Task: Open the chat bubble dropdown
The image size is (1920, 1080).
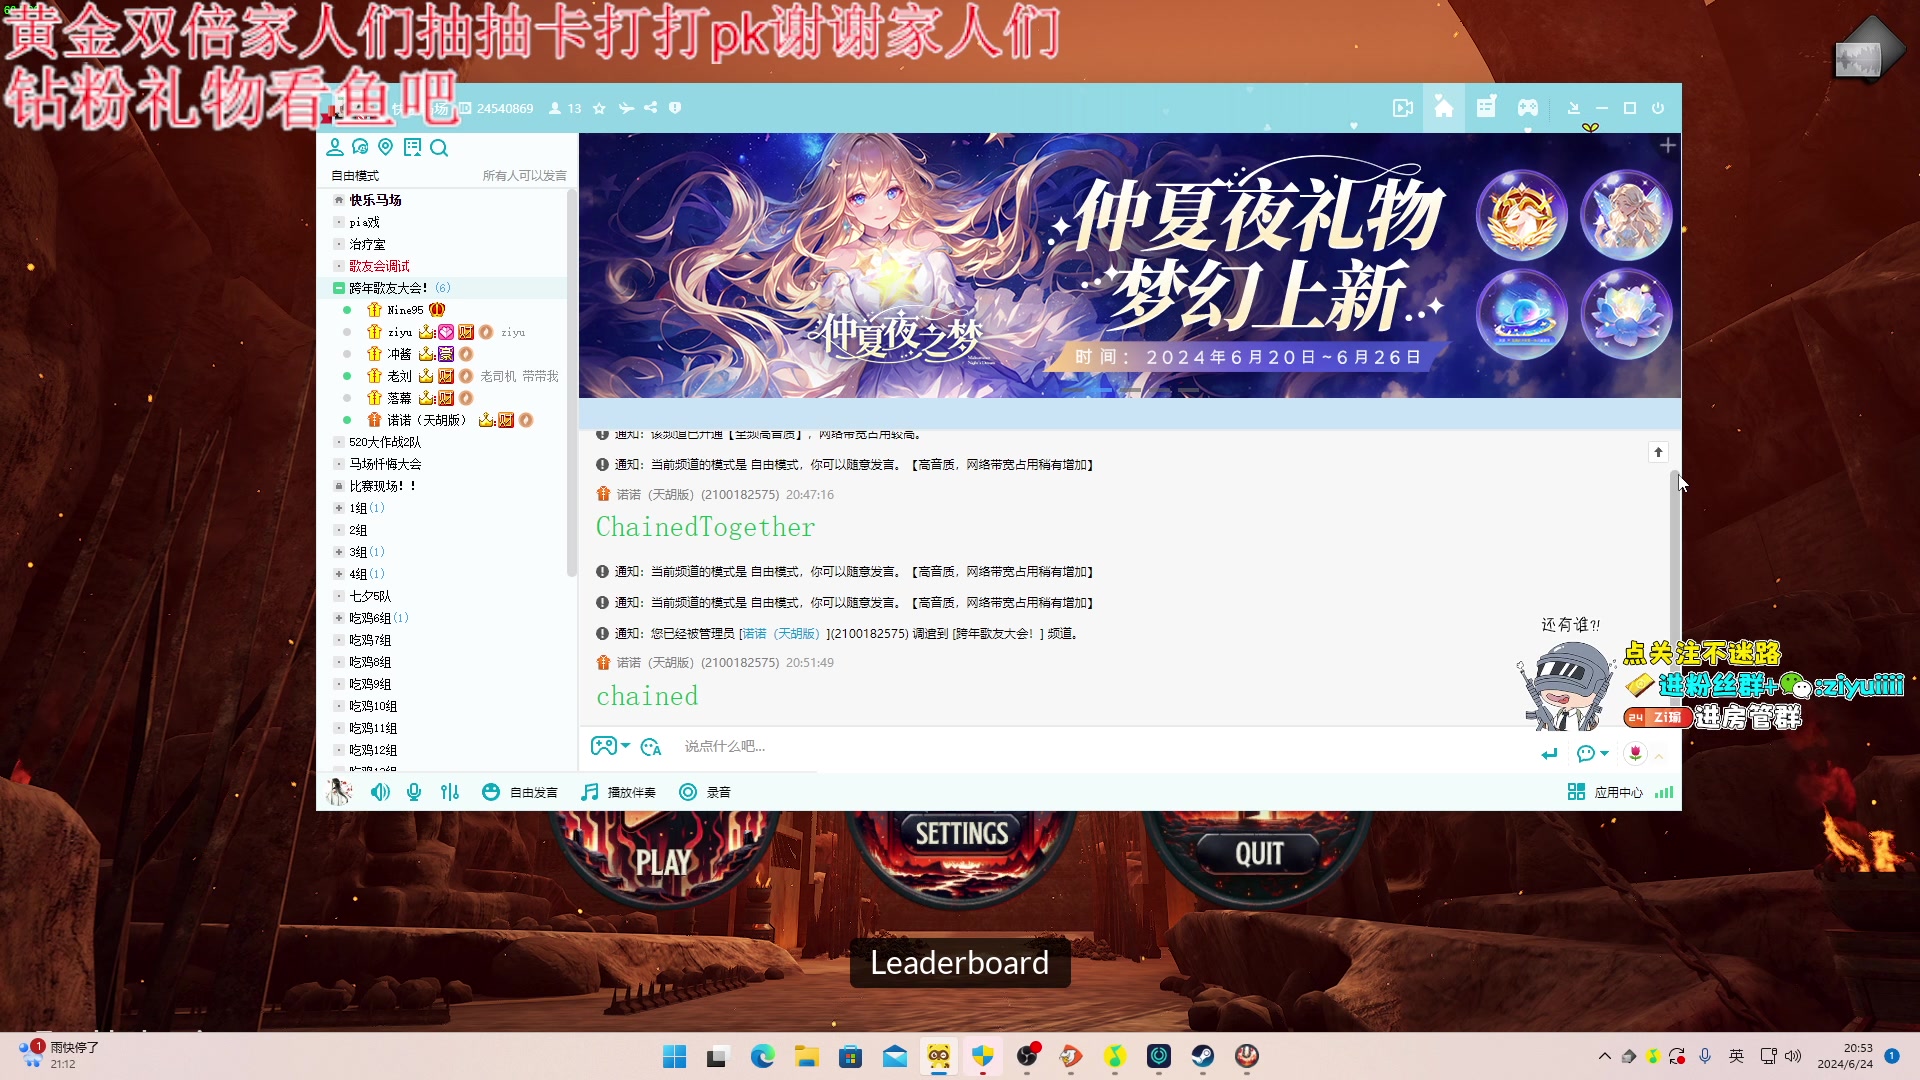Action: 1592,754
